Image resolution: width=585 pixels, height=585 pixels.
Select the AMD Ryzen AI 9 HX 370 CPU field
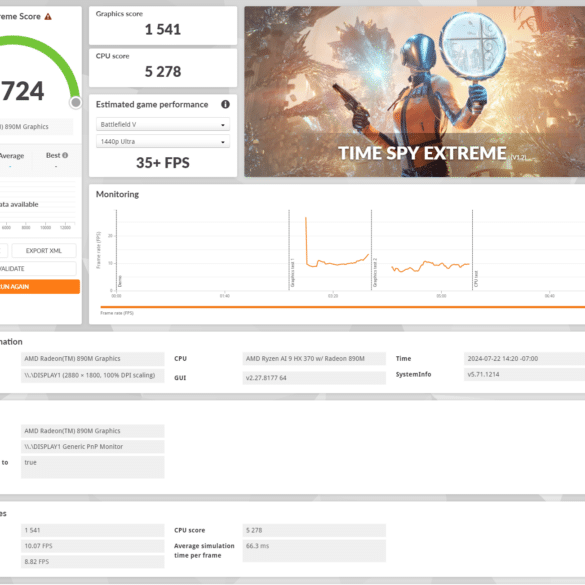[314, 359]
